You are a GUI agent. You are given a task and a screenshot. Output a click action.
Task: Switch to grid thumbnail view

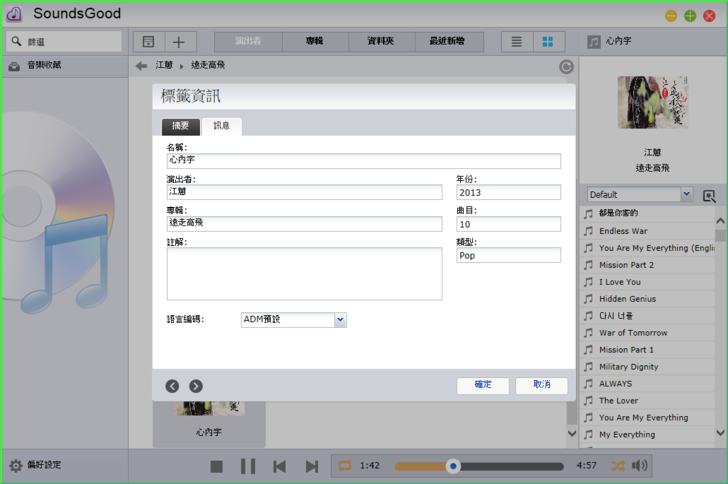tap(547, 42)
